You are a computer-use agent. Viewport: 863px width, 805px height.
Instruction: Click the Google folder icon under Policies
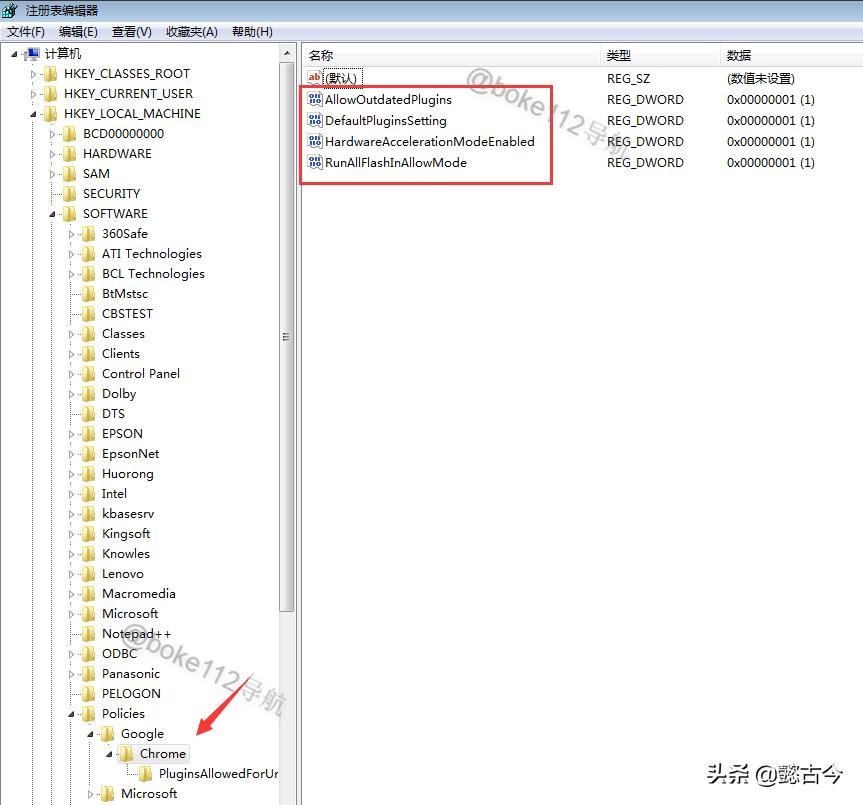click(108, 734)
